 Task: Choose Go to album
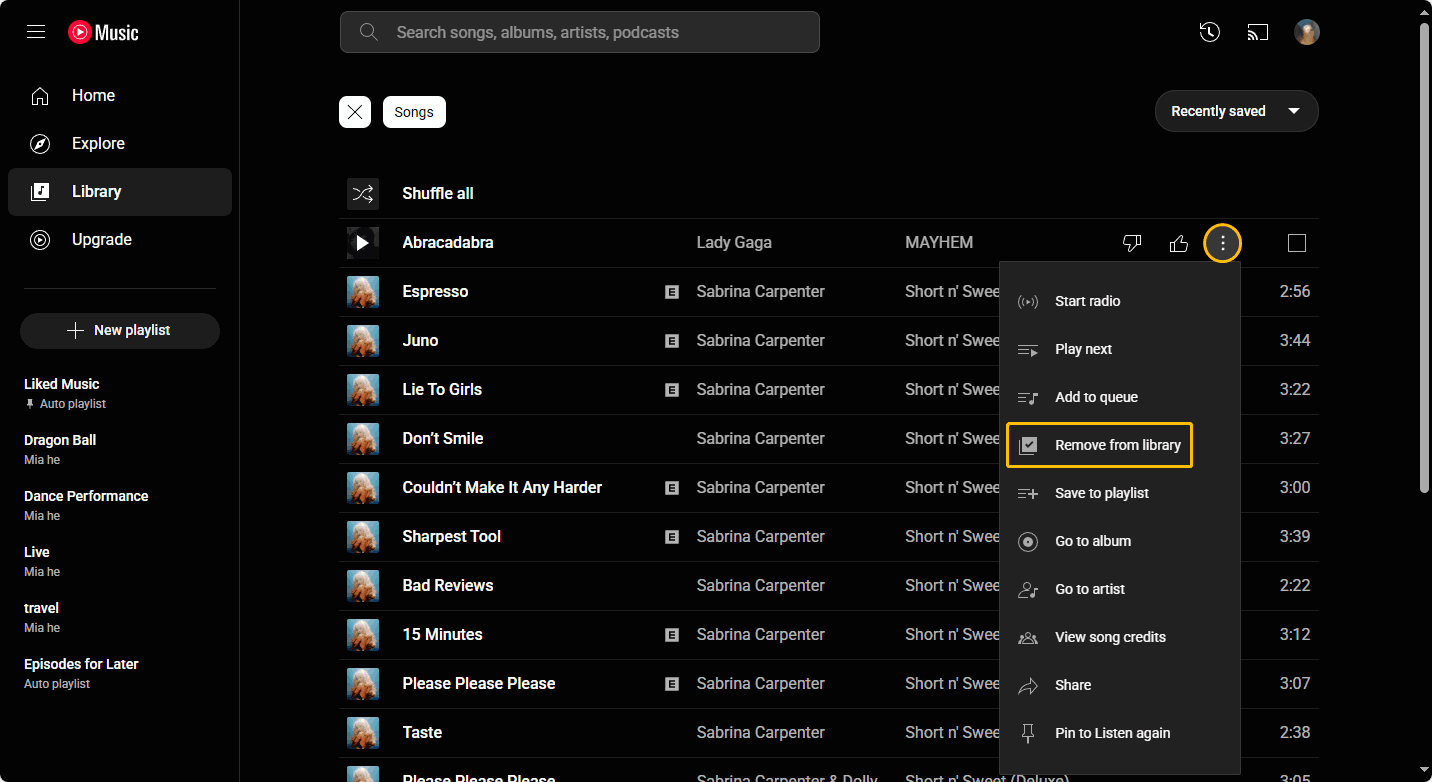tap(1120, 541)
